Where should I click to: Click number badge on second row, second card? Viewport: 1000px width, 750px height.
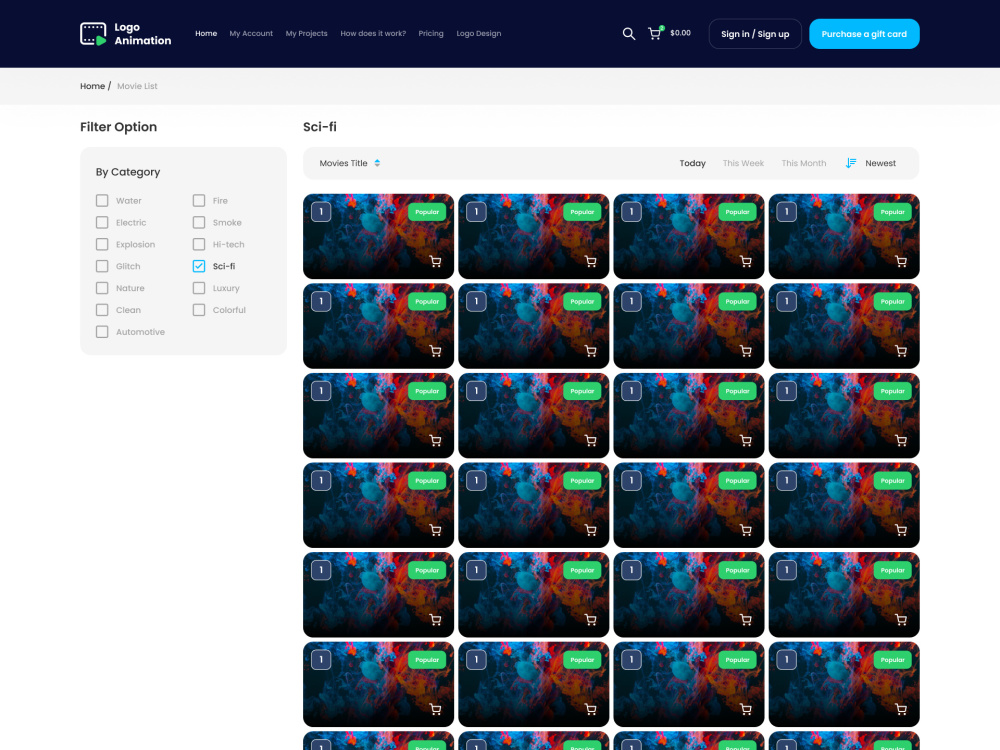click(x=476, y=302)
